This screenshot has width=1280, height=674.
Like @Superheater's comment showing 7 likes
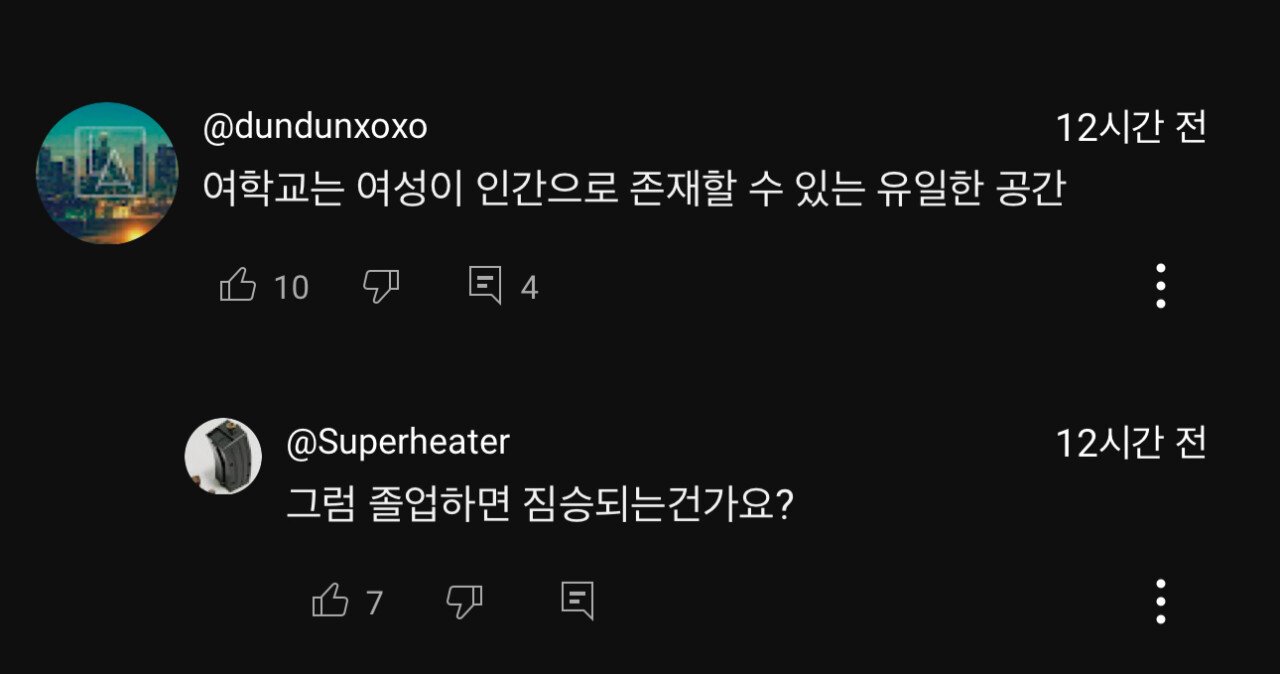(x=331, y=601)
